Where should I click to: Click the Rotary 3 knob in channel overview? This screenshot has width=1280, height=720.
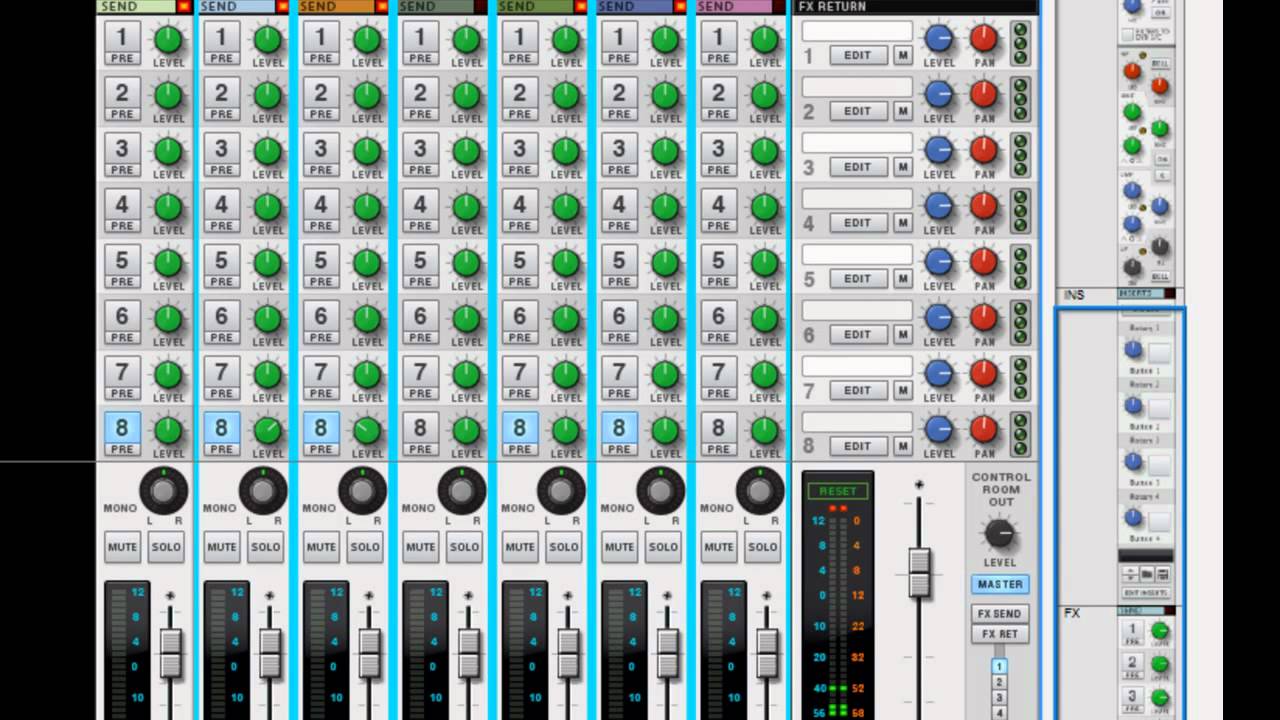click(1133, 461)
